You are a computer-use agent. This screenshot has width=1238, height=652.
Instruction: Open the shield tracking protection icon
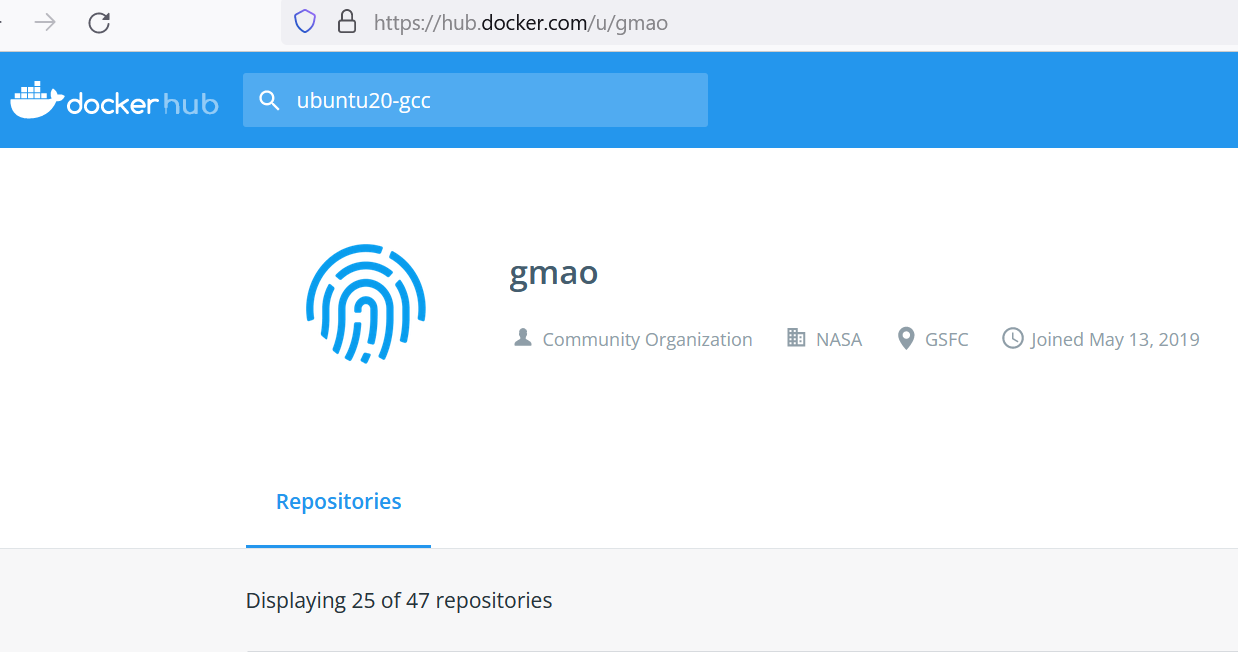(x=305, y=22)
